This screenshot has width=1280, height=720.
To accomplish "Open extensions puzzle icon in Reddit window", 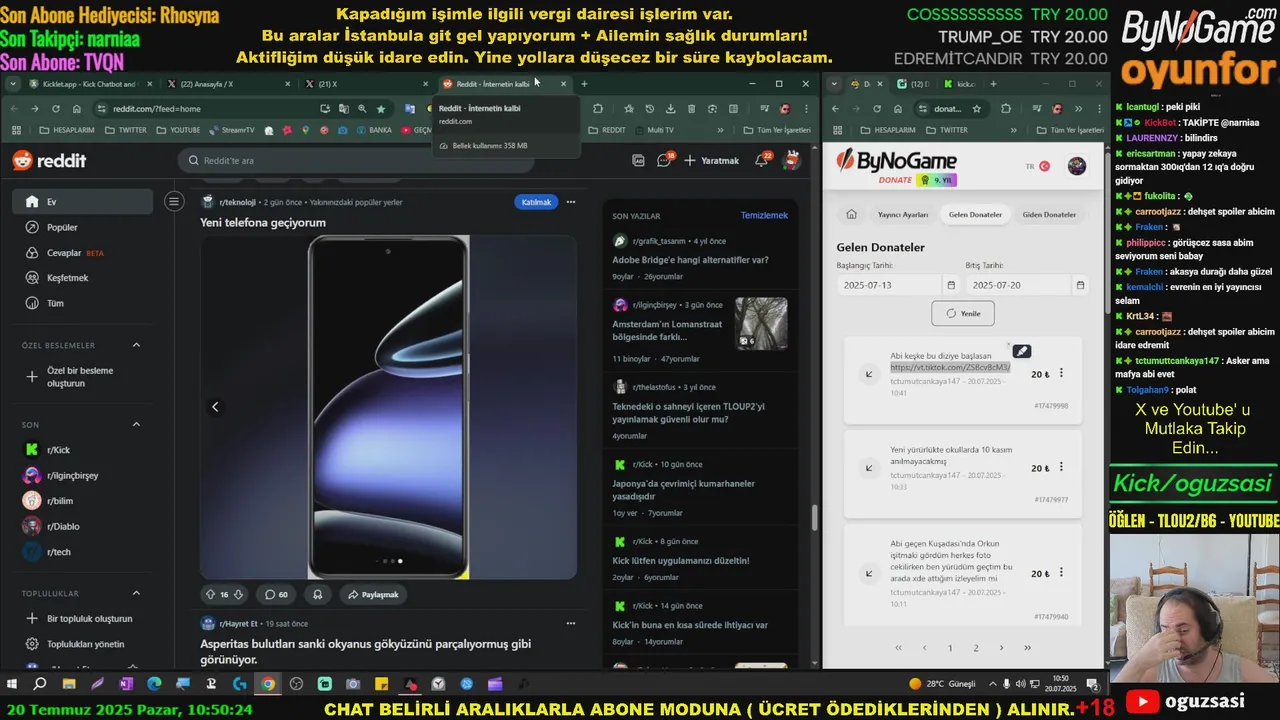I will pos(597,108).
